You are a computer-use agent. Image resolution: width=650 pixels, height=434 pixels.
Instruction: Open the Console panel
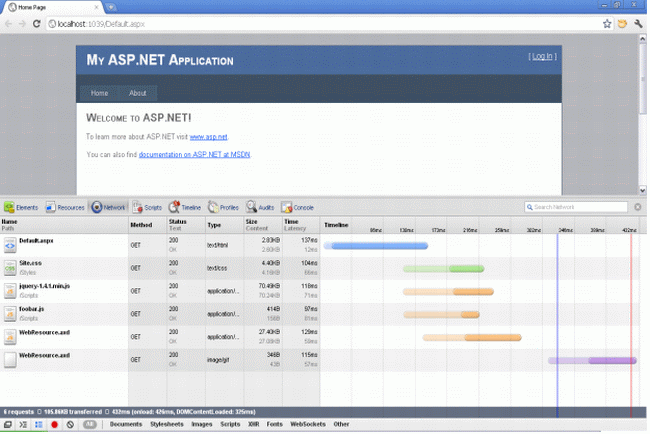297,207
